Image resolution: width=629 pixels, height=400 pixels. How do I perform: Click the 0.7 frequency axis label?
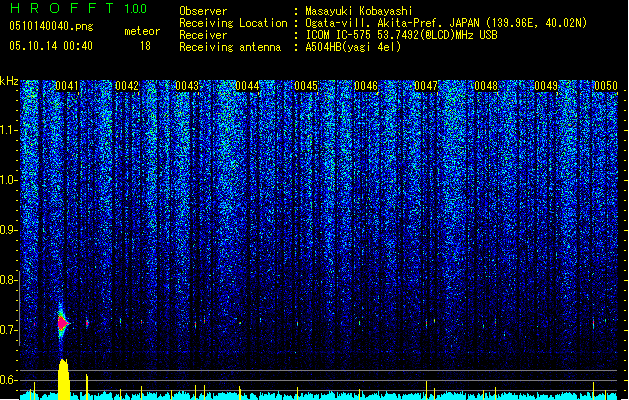[9, 330]
